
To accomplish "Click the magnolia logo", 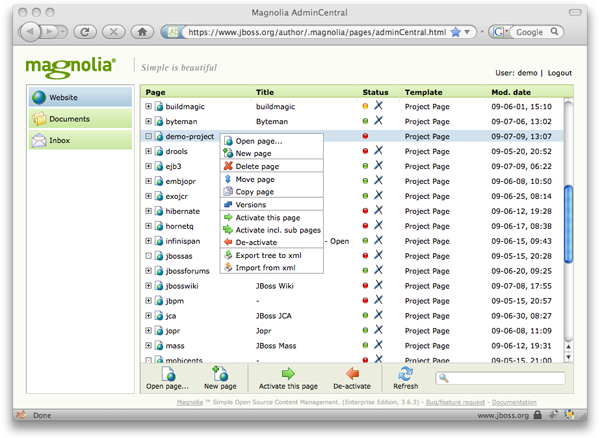I will point(70,67).
